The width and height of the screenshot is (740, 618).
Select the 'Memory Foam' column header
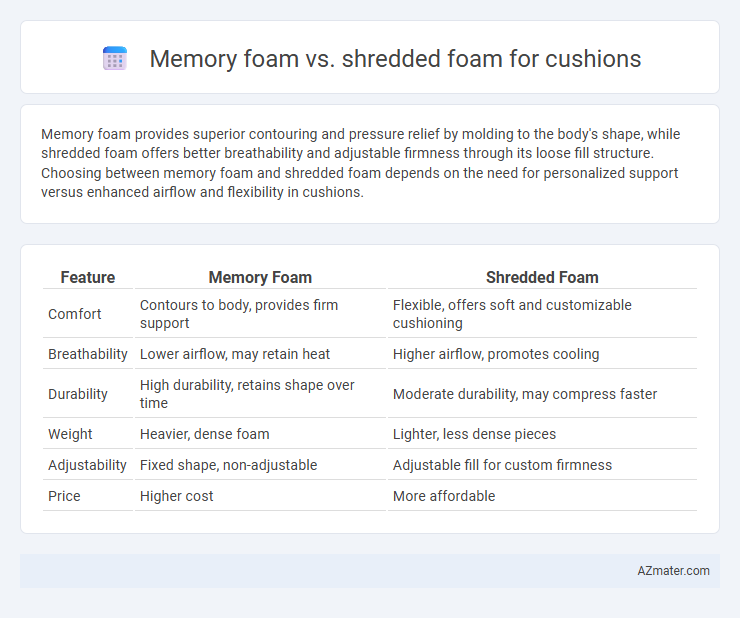pos(260,277)
